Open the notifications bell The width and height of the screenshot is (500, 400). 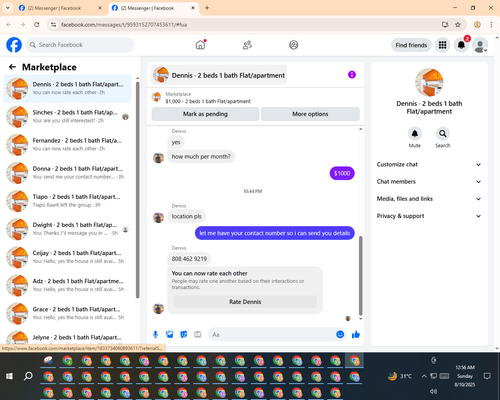(461, 45)
